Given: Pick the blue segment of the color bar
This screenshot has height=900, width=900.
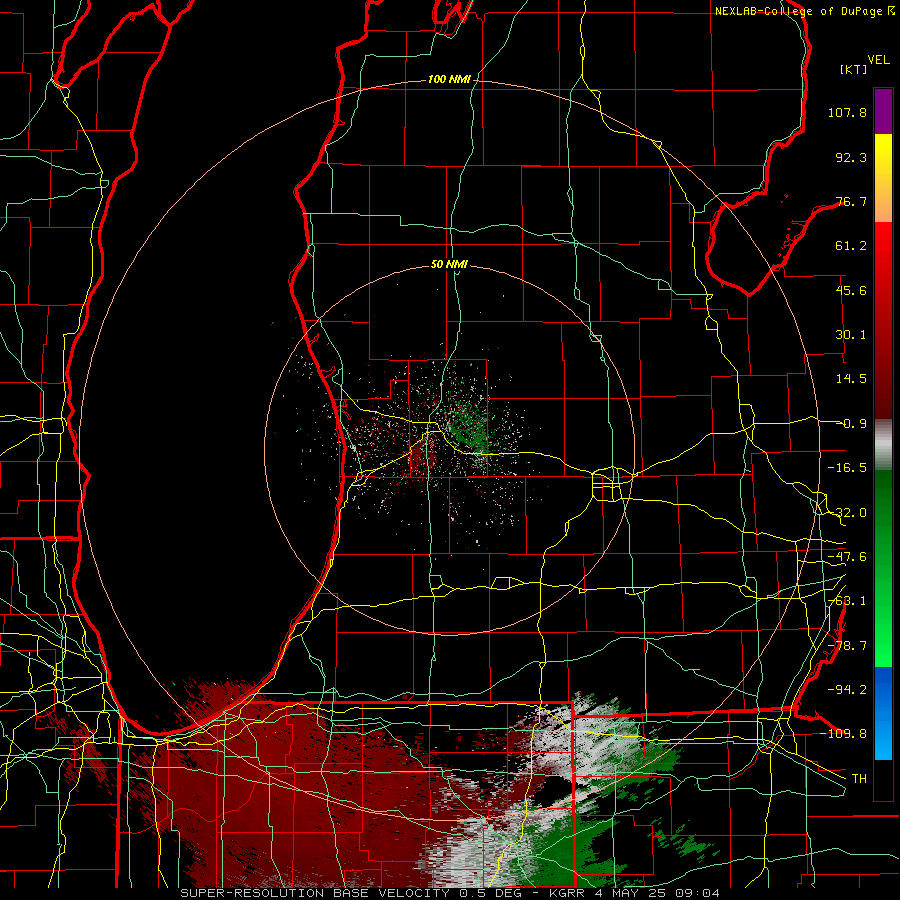Looking at the screenshot, I should tap(883, 713).
